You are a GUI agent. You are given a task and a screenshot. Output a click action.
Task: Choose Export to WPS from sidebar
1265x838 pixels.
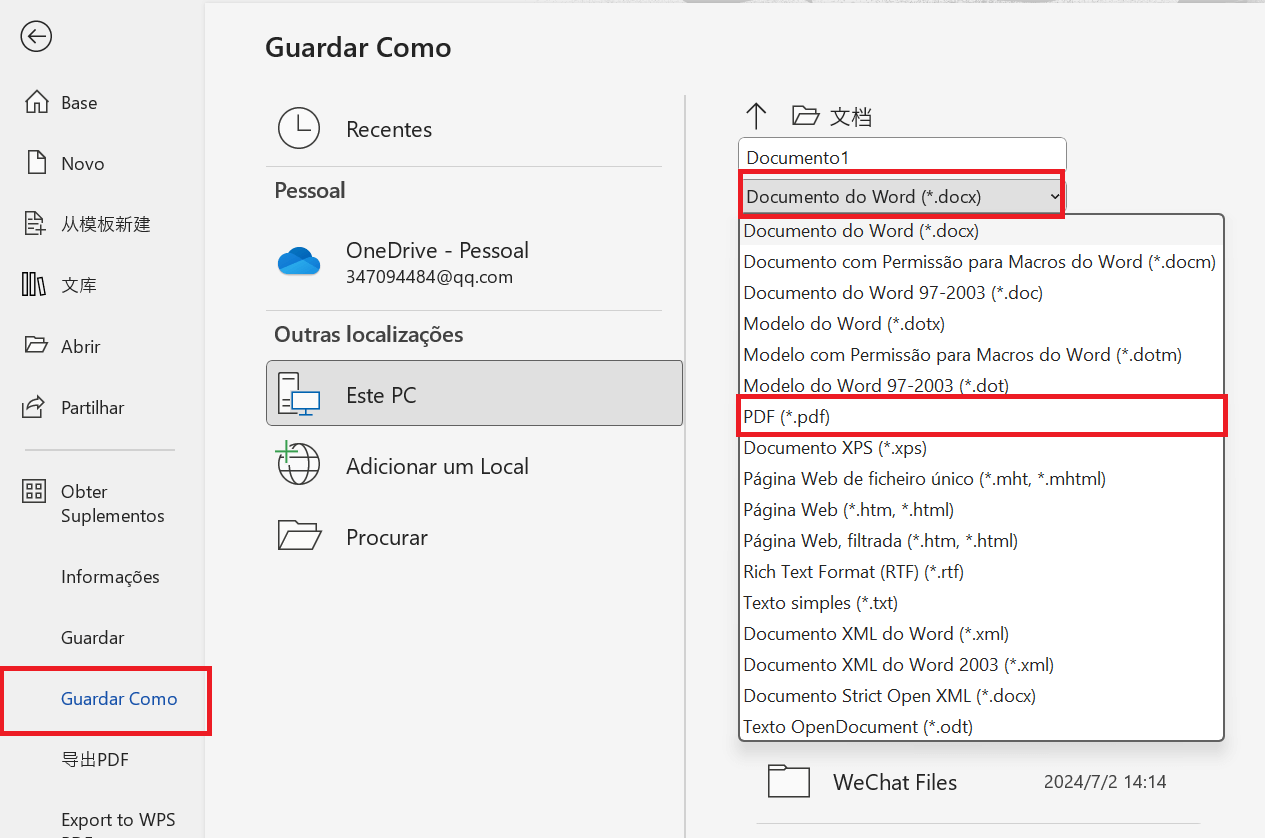118,820
